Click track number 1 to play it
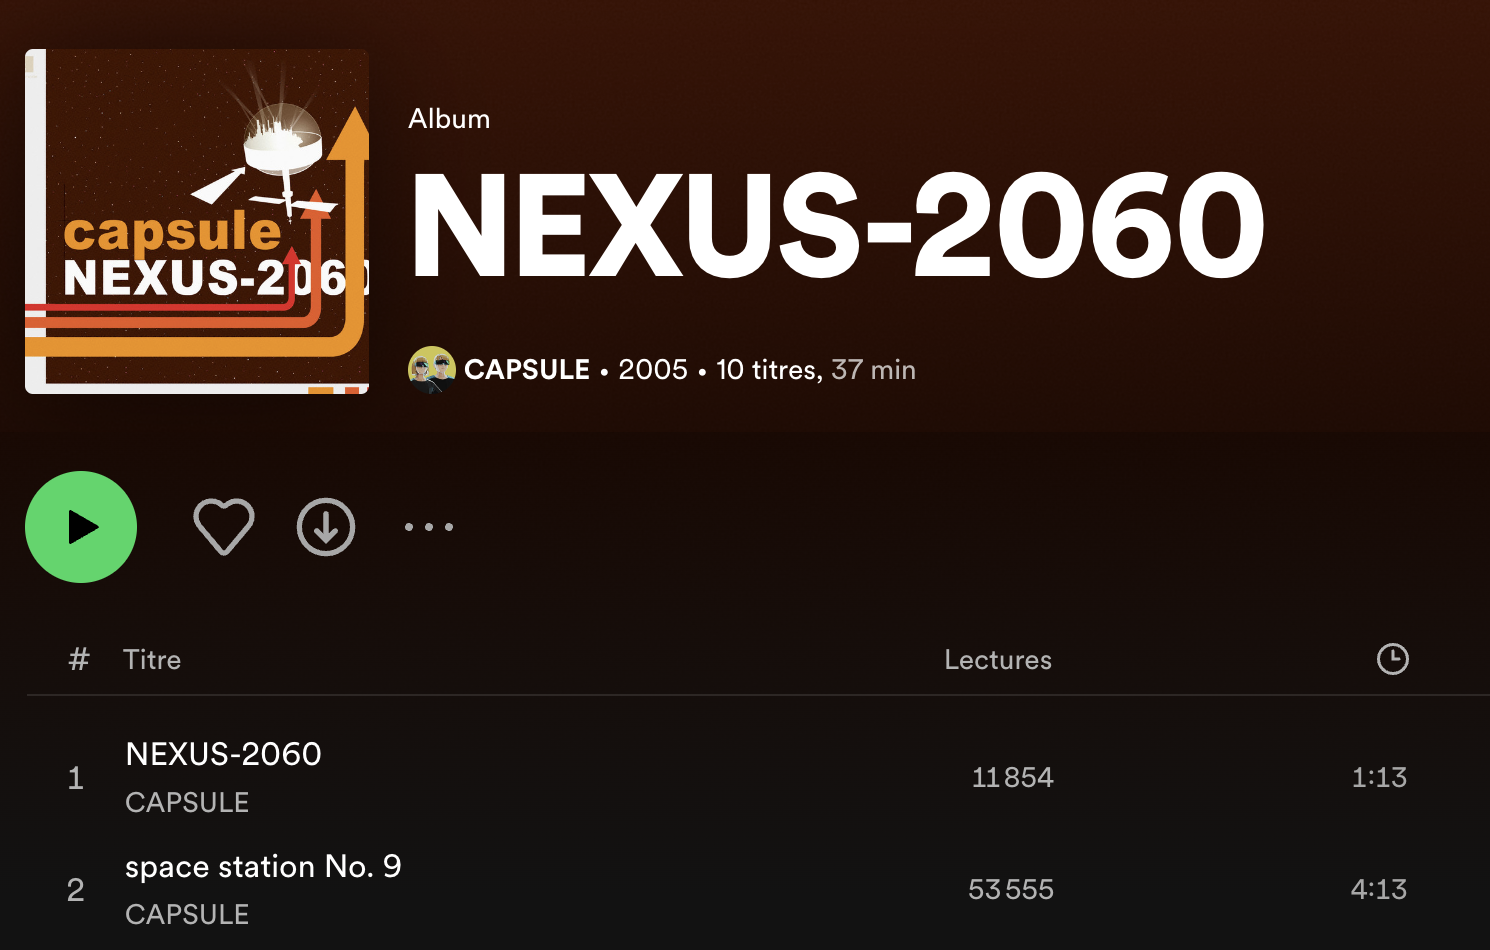The height and width of the screenshot is (950, 1490). (x=75, y=778)
